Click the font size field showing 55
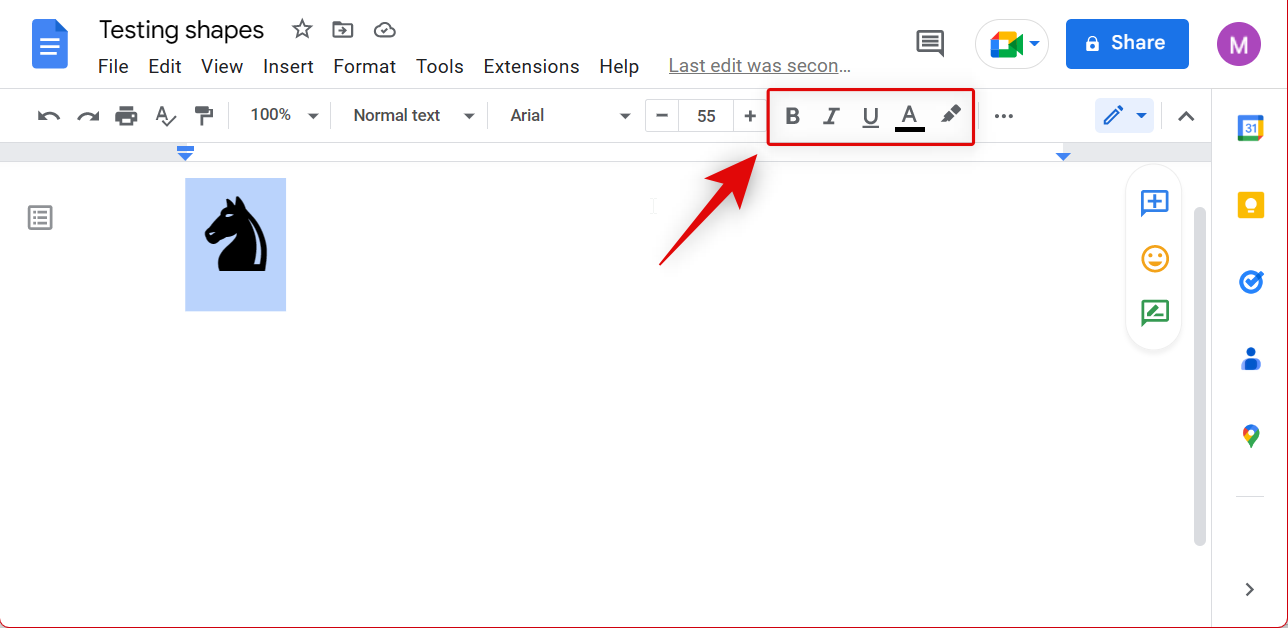 (x=706, y=116)
